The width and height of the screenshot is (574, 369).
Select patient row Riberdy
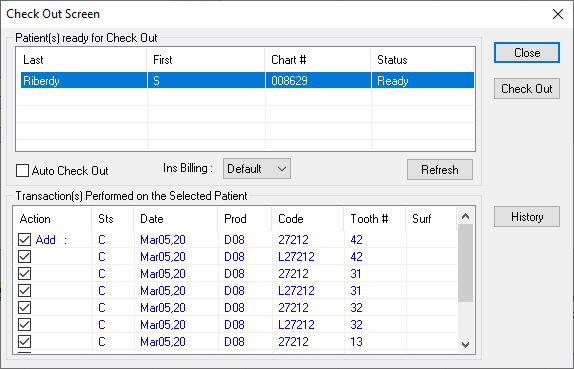(247, 81)
